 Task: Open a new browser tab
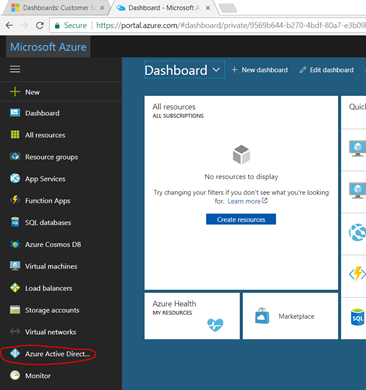[228, 8]
